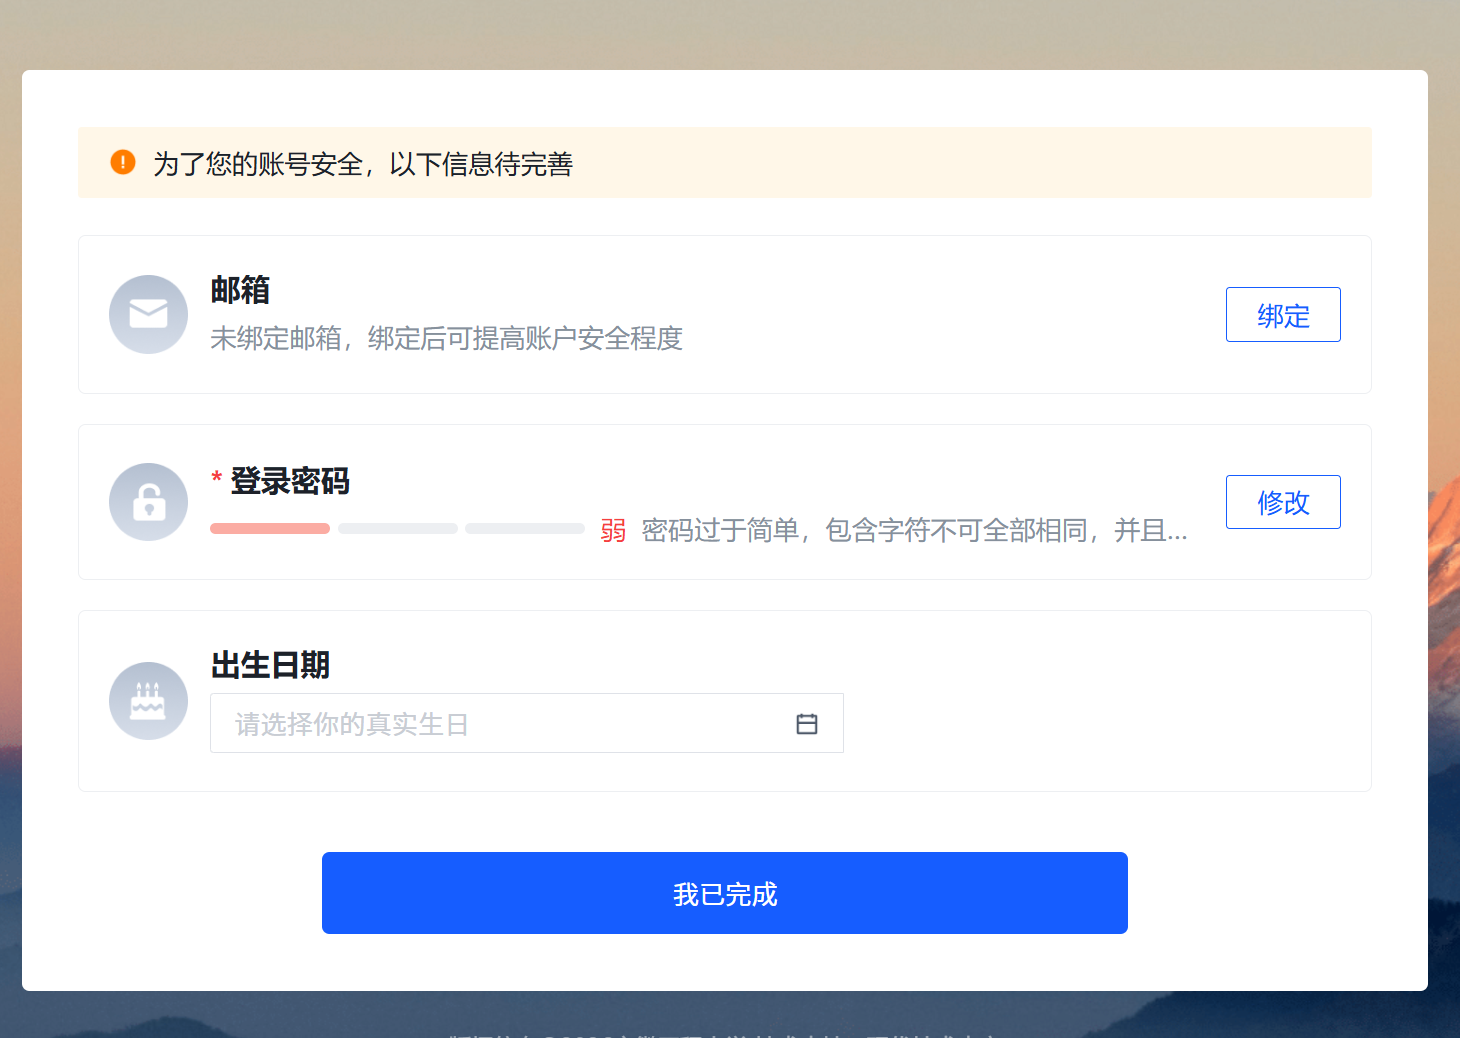1460x1038 pixels.
Task: Click the last gray password strength segment
Action: coord(525,529)
